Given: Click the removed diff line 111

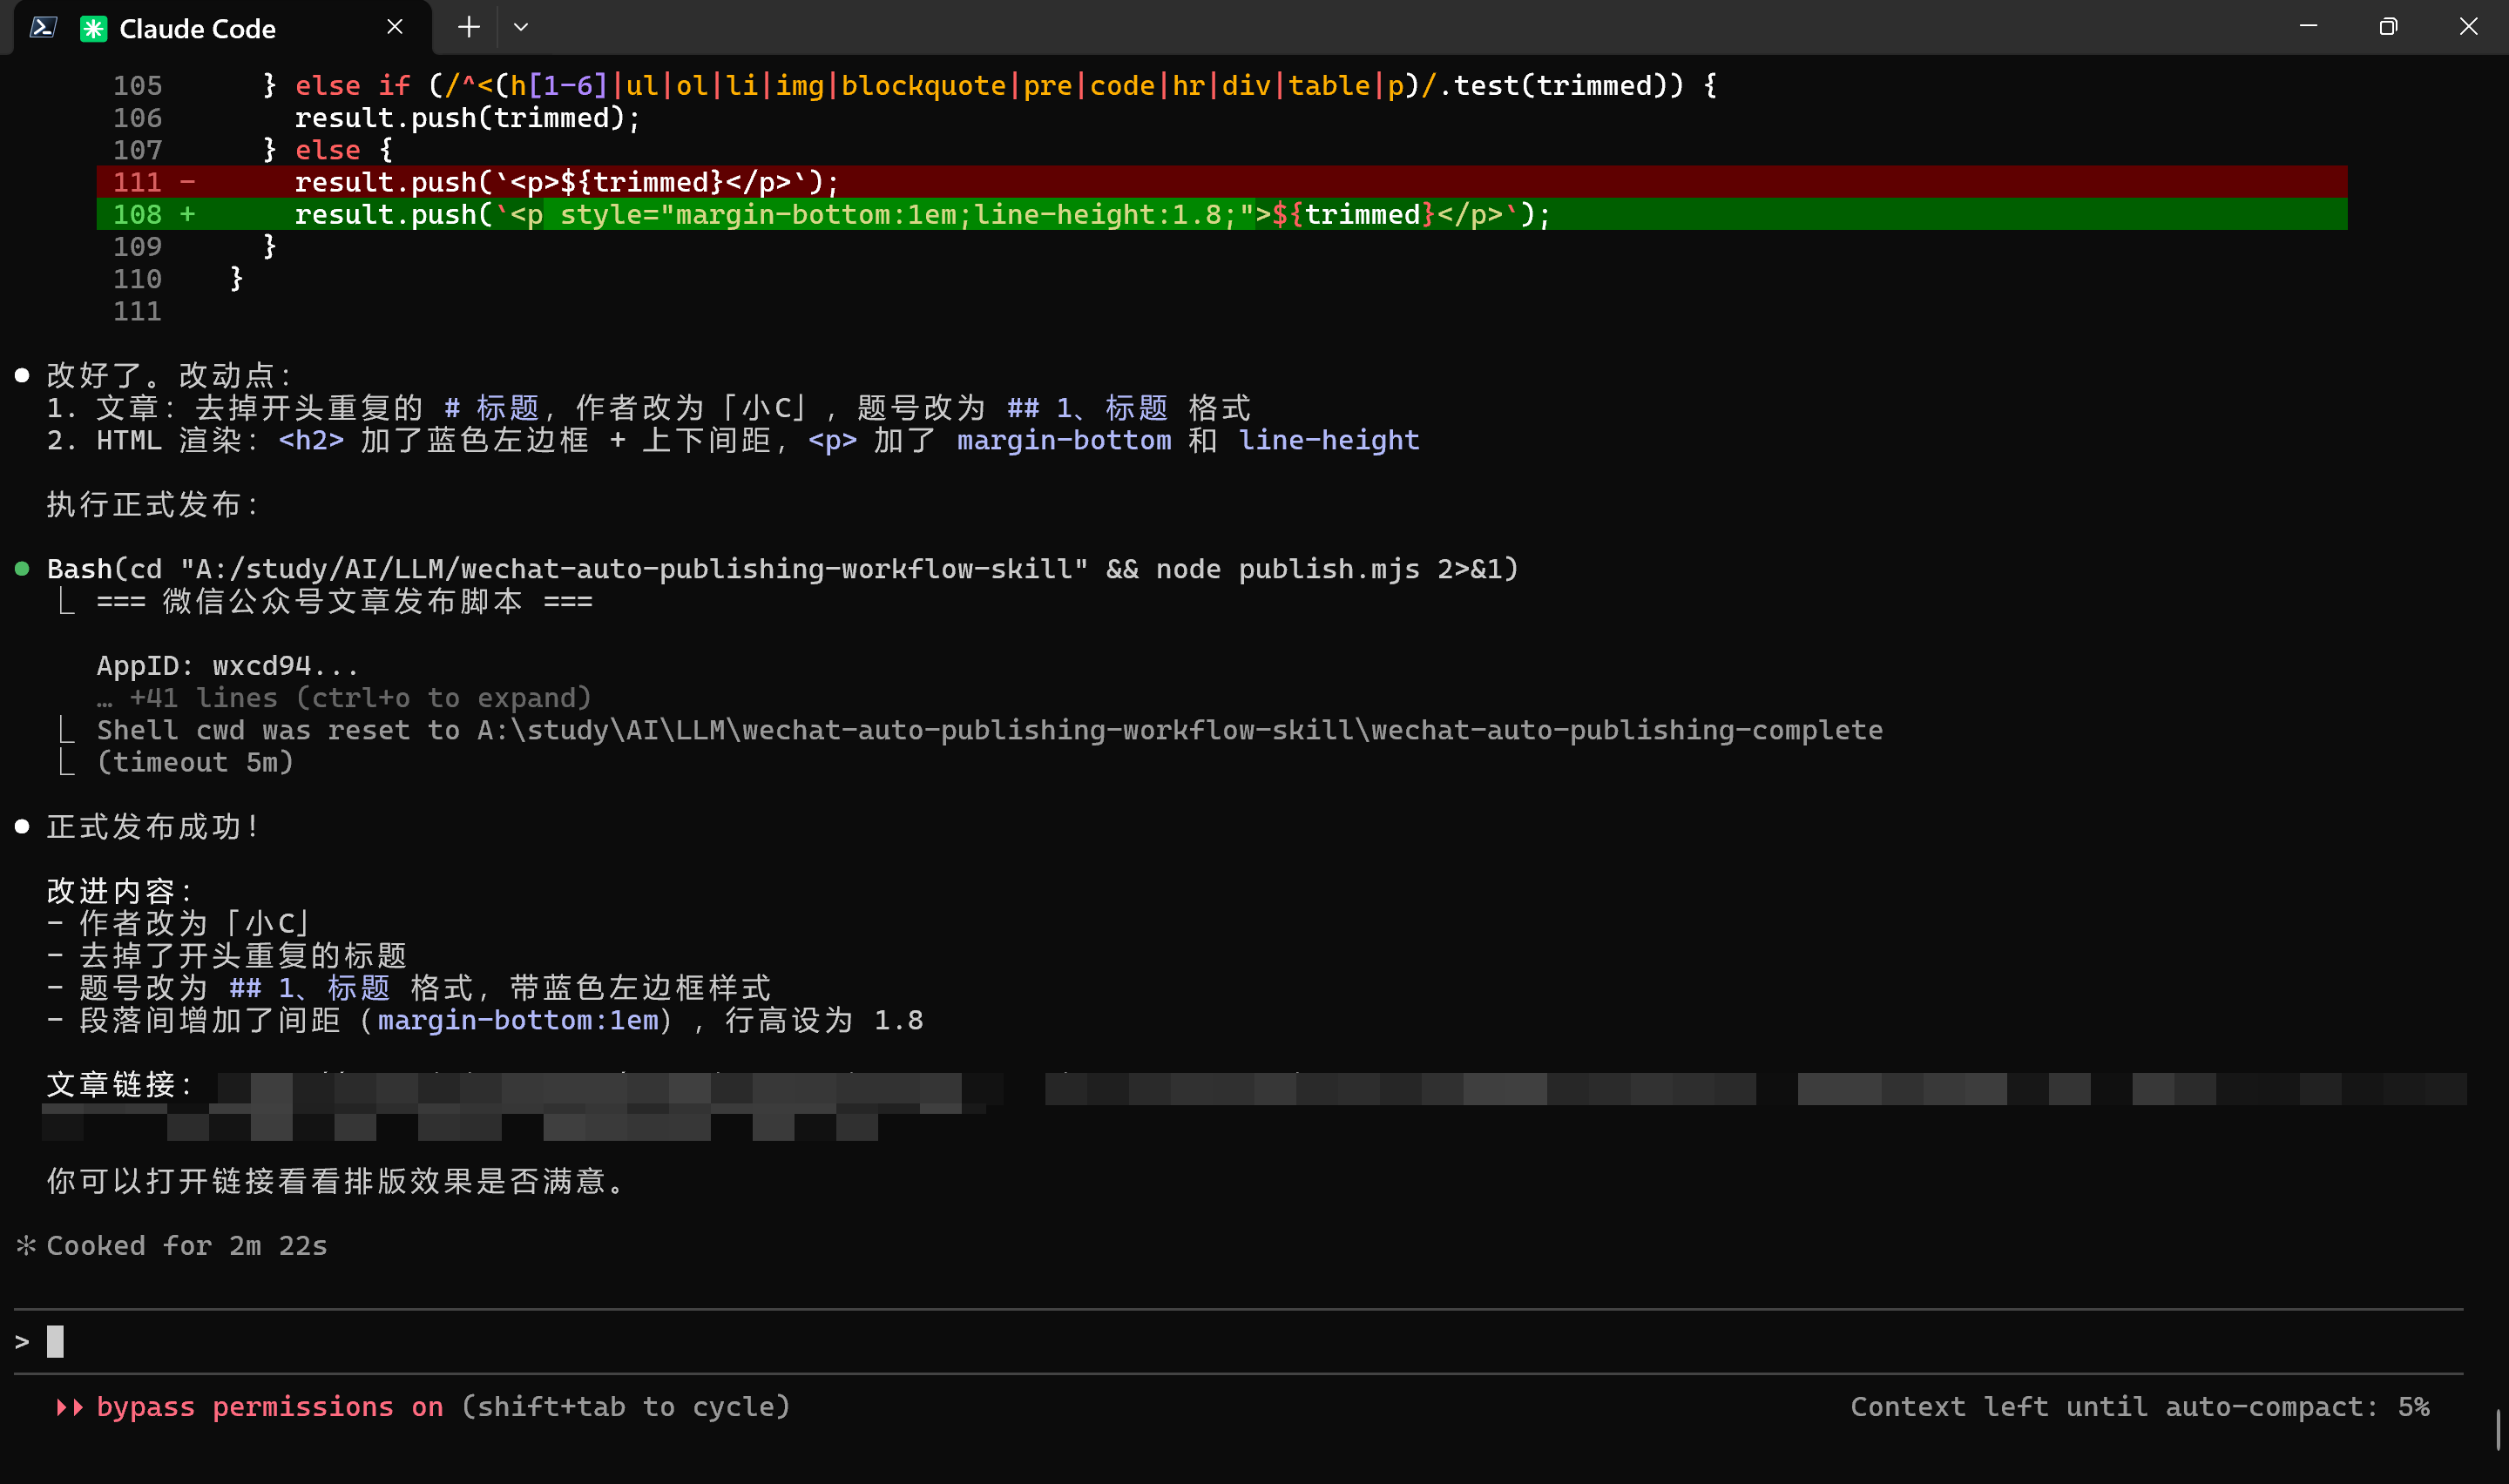Looking at the screenshot, I should pos(1221,182).
